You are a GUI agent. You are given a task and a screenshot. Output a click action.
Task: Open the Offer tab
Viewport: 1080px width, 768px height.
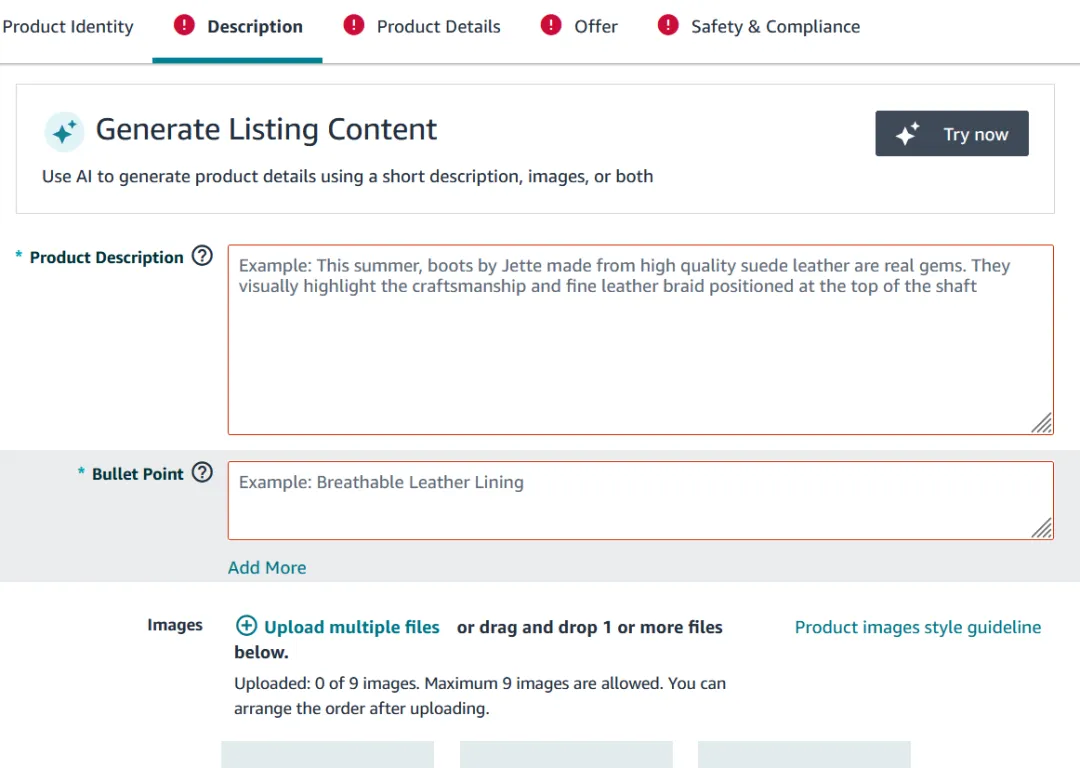[x=596, y=27]
